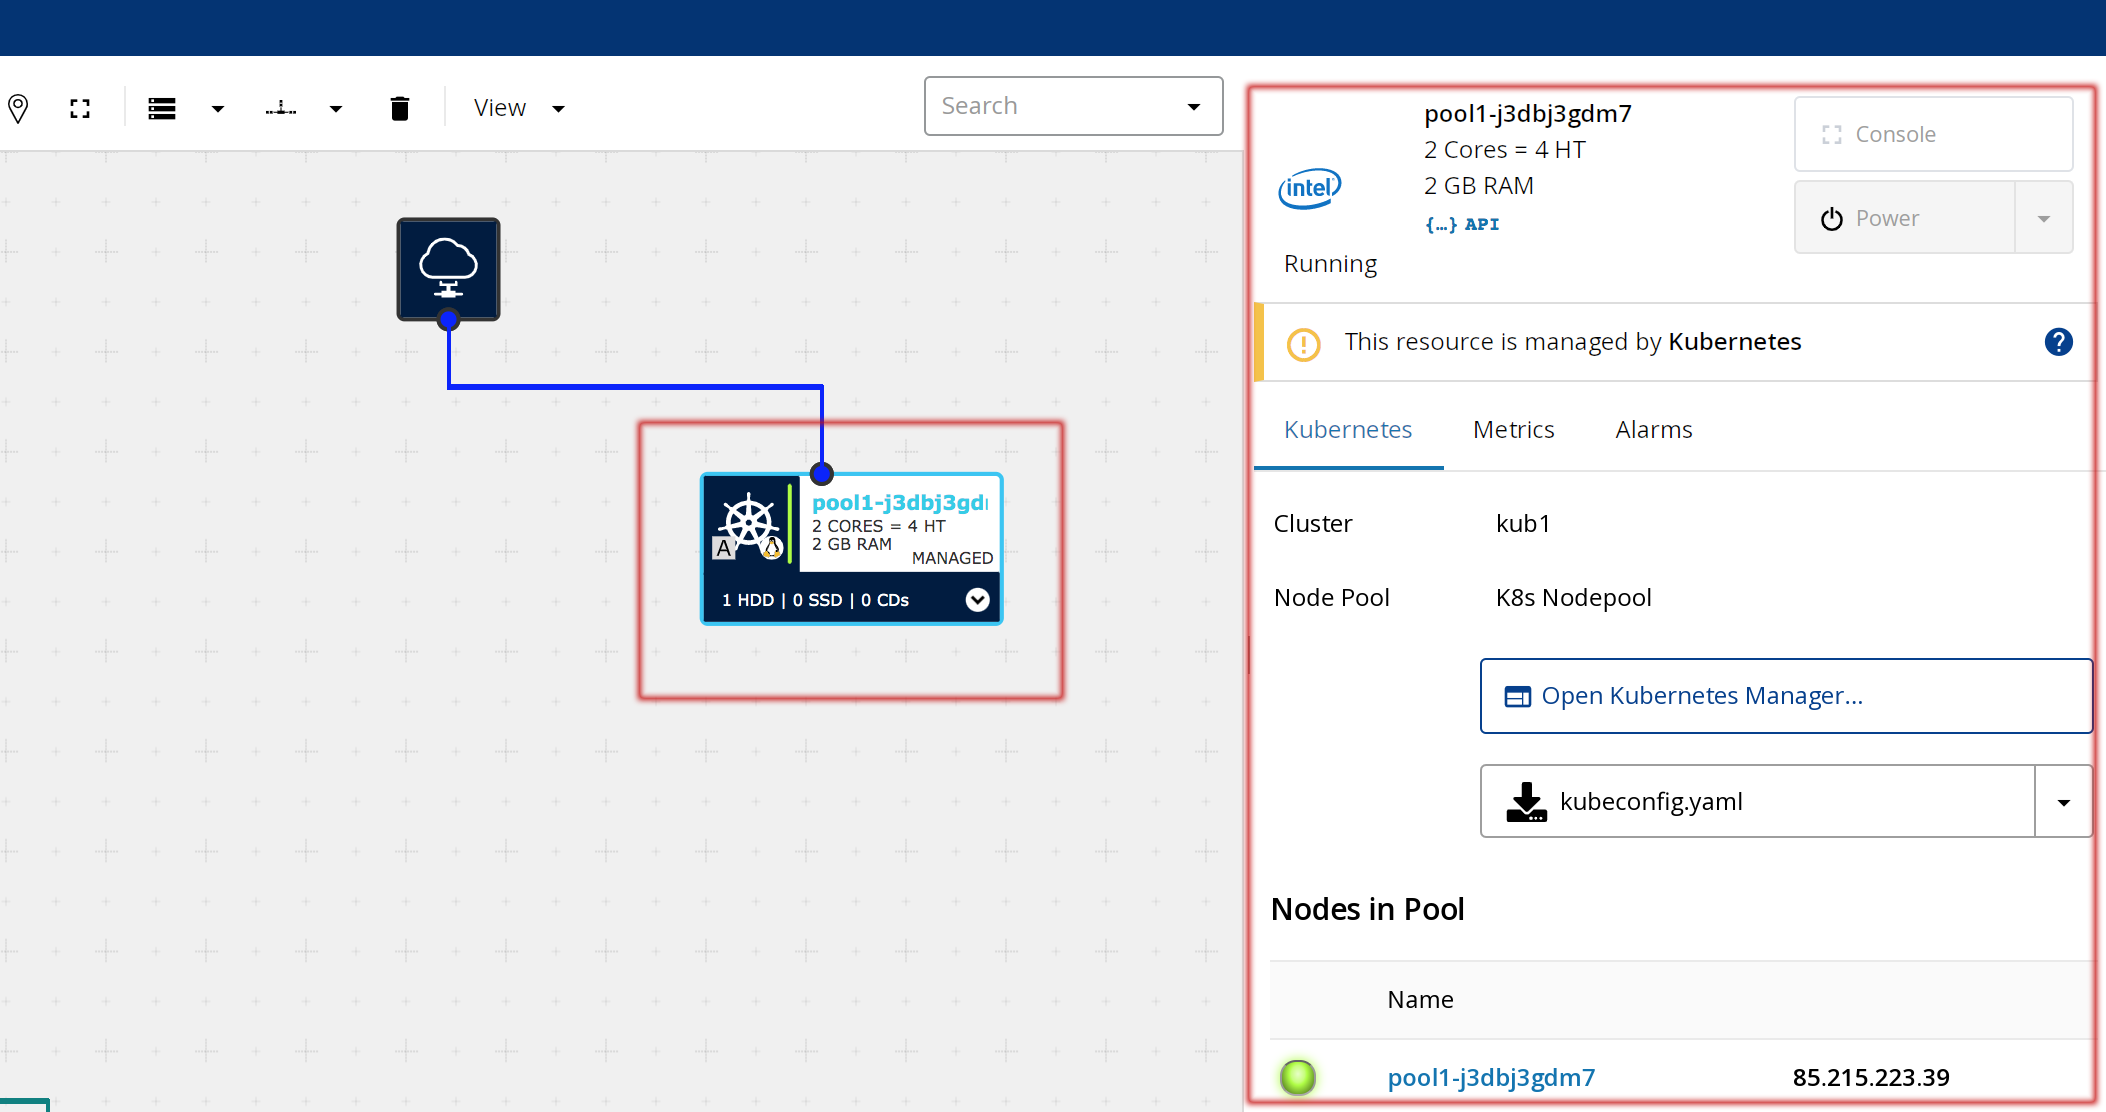Switch to the Alarms tab
Screen dimensions: 2106x1112
1653,430
